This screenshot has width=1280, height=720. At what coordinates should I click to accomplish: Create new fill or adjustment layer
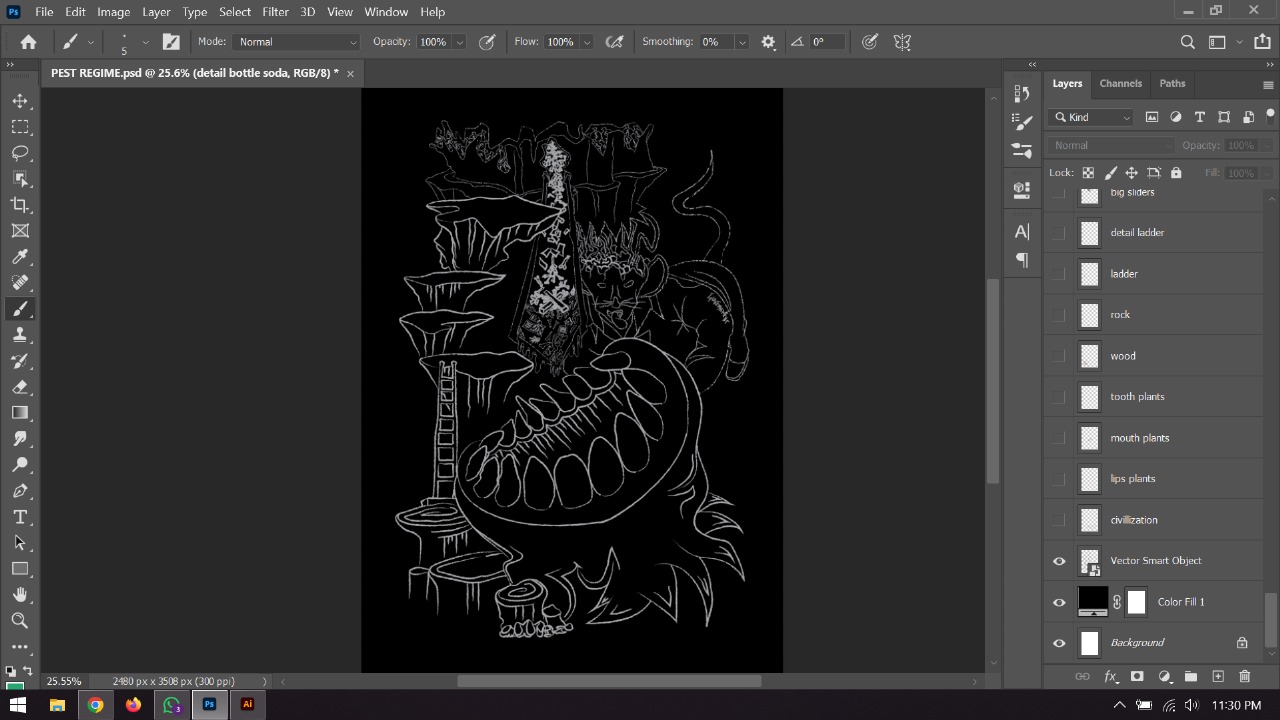point(1164,677)
